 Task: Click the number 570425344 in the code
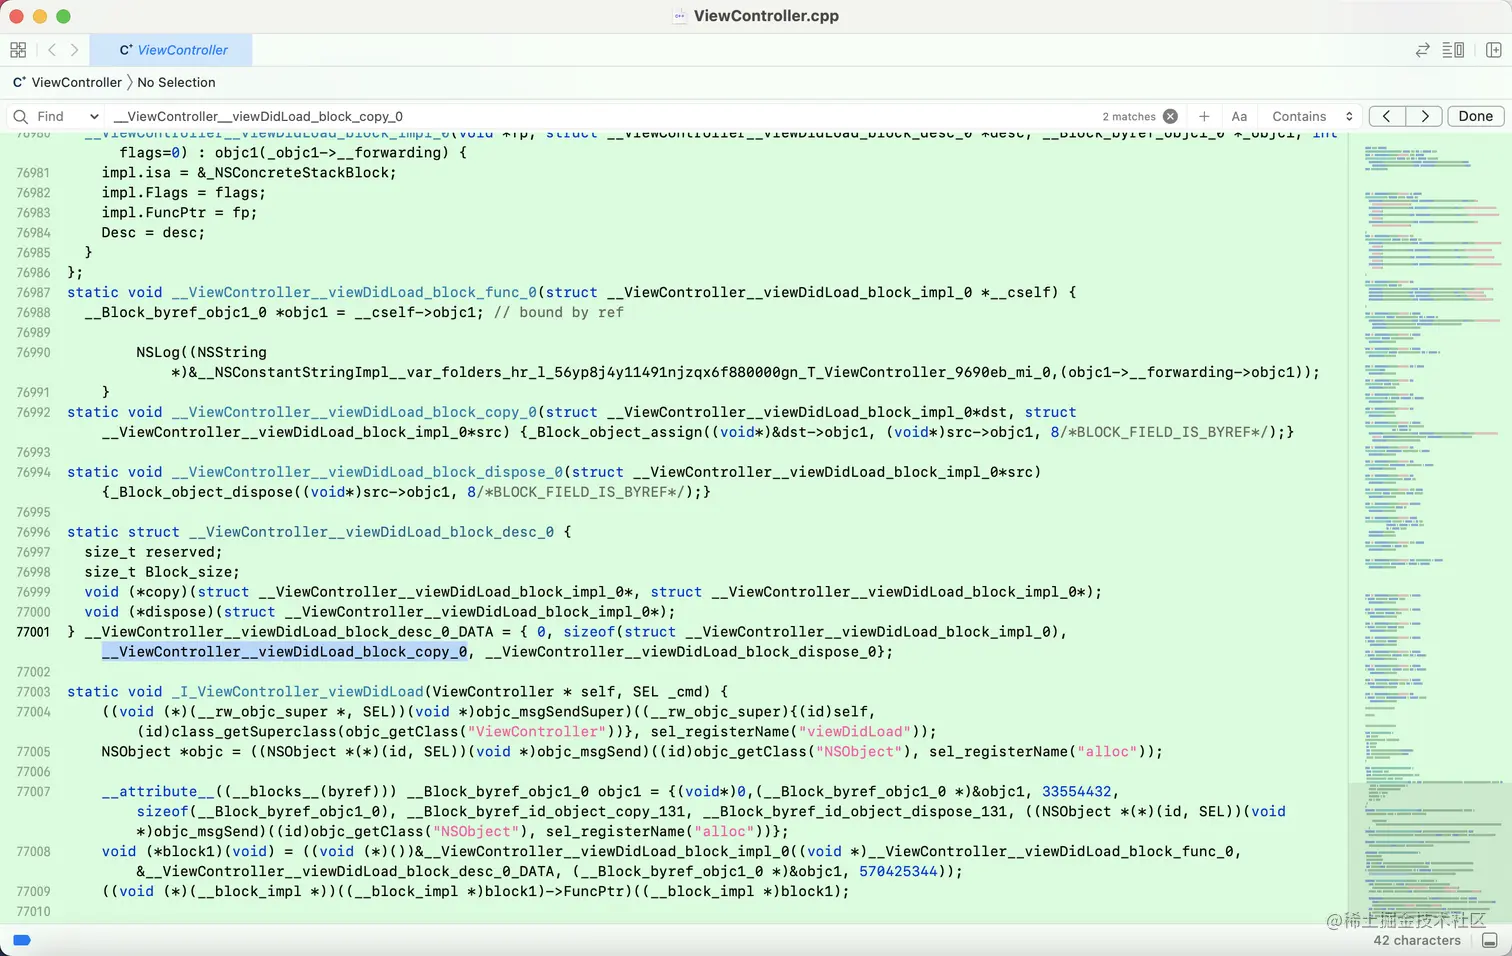coord(898,872)
